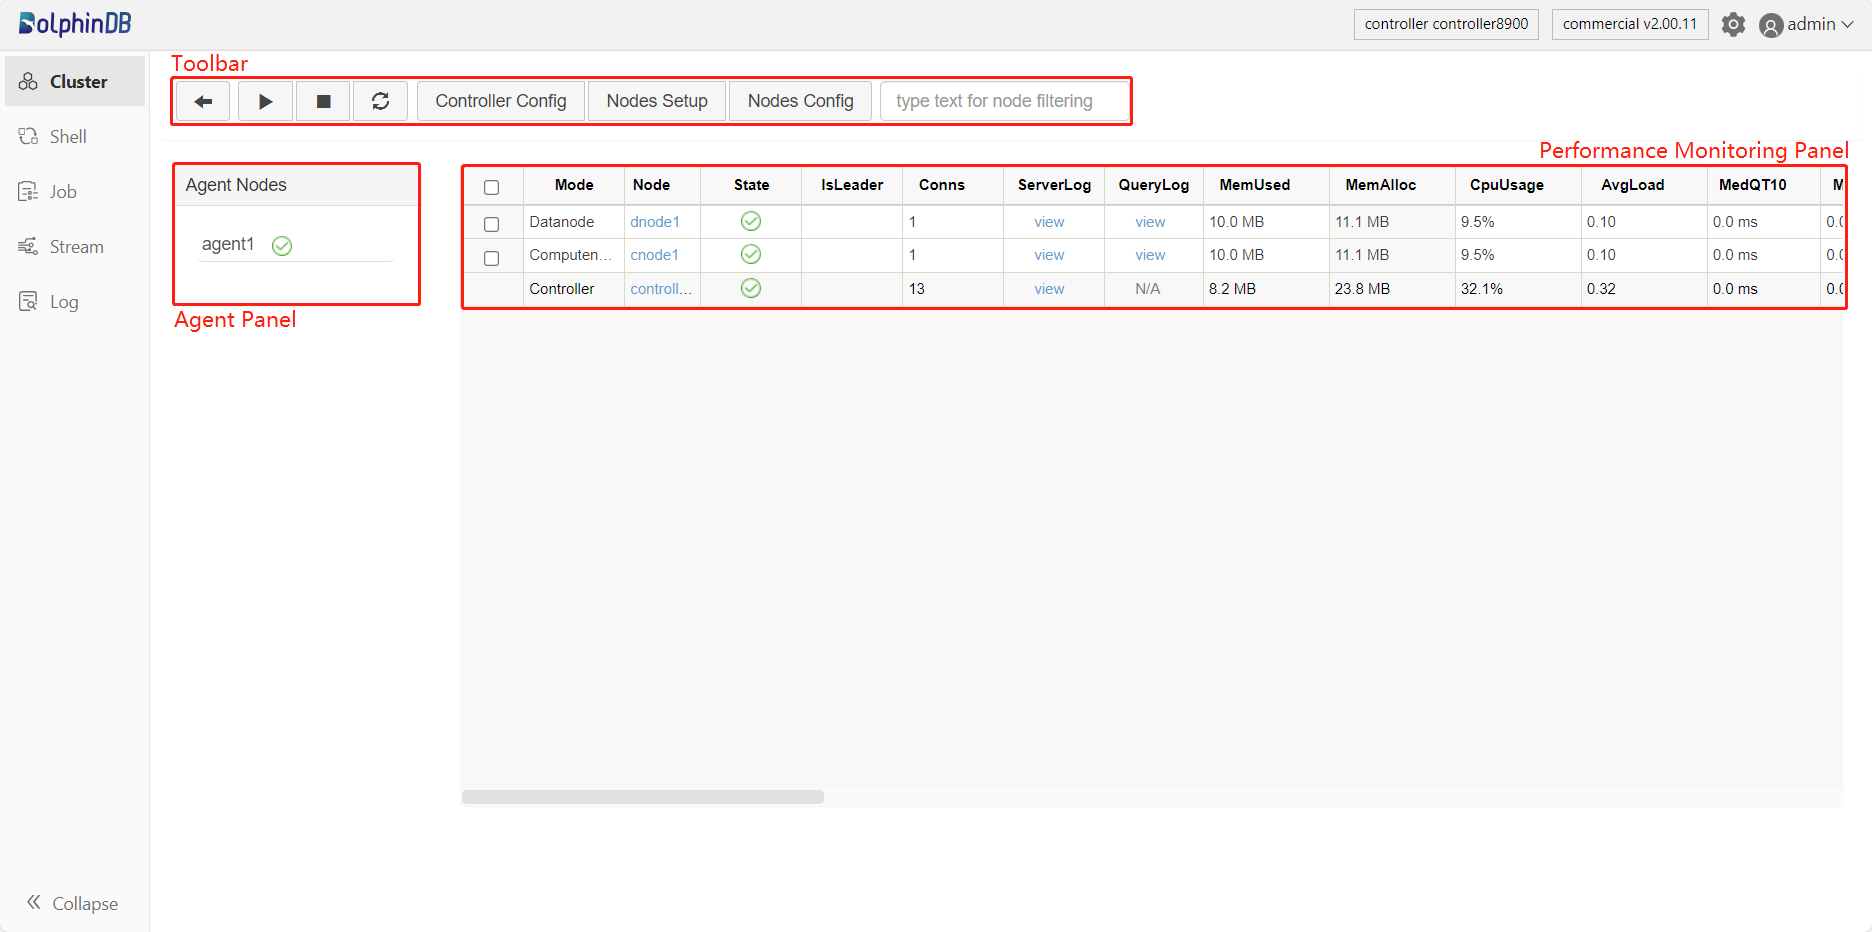Click the agent1 status check icon

282,246
